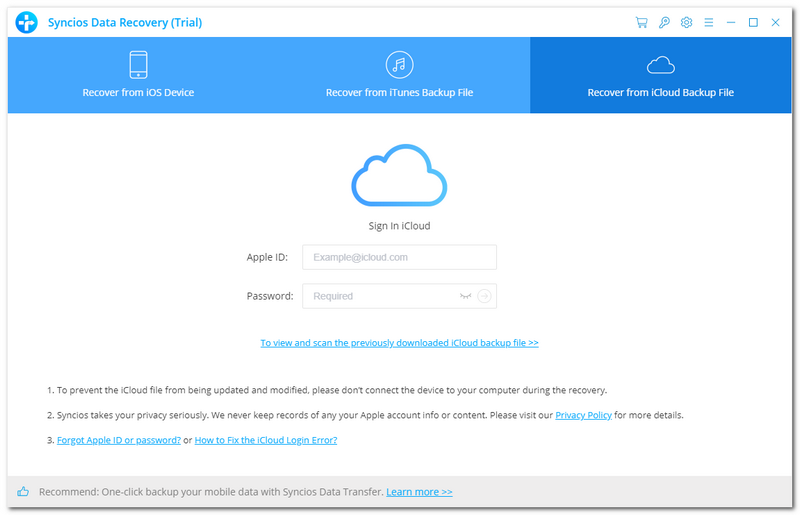Open How to Fix iCloud Login Error
This screenshot has height=515, width=800.
point(265,440)
